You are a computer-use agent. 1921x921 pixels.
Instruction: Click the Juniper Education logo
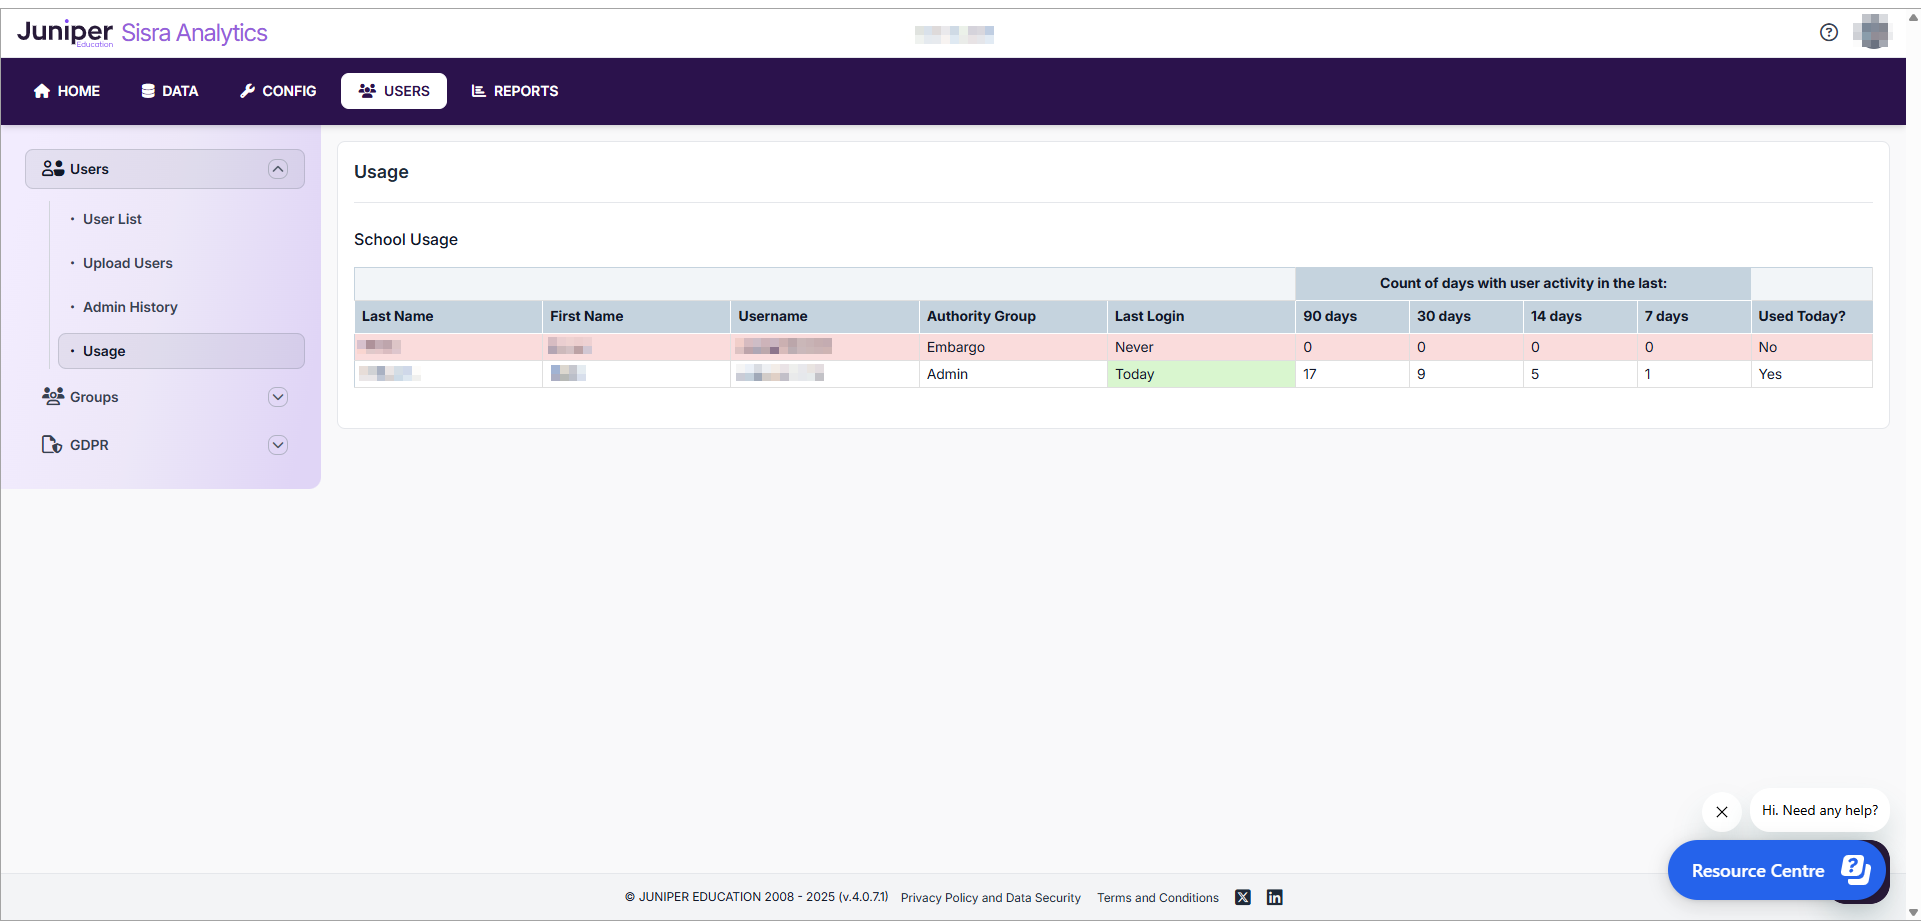66,32
